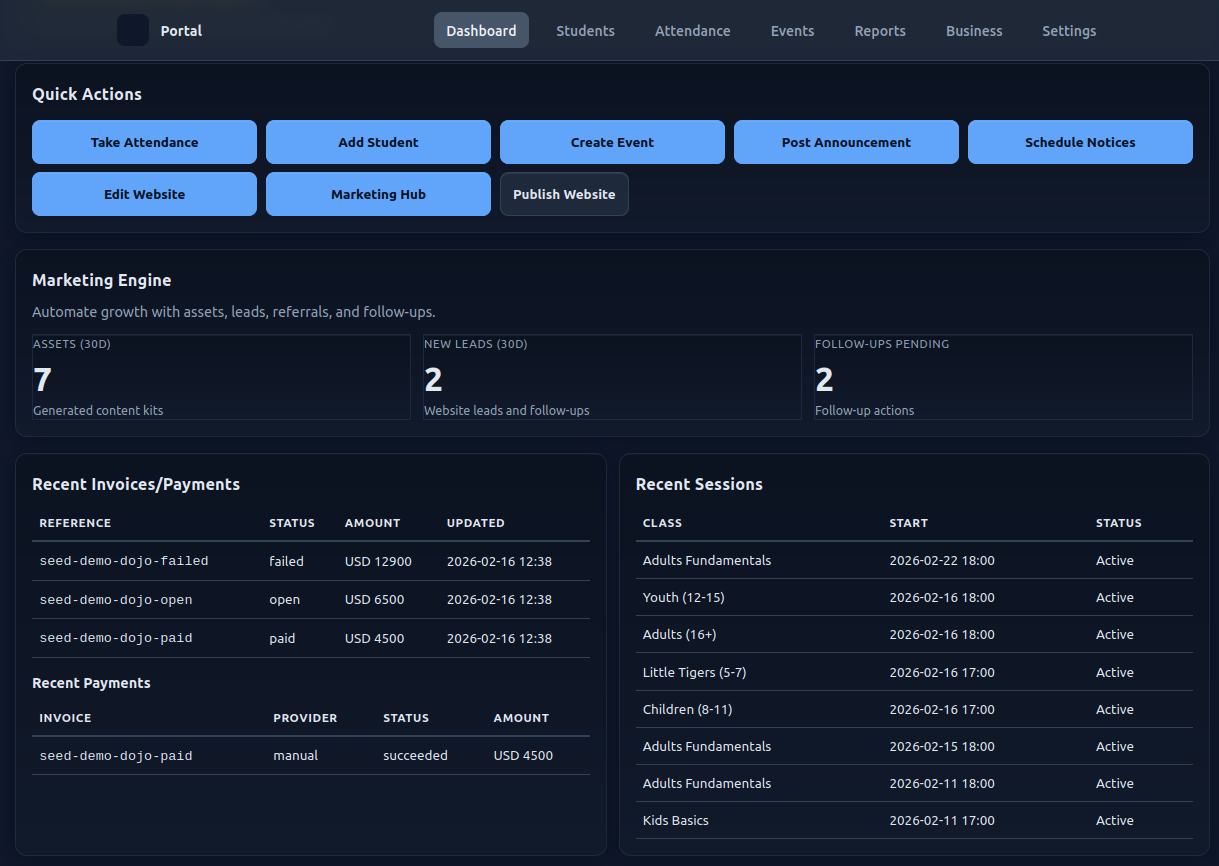
Task: Select Post Announcement
Action: 846,142
